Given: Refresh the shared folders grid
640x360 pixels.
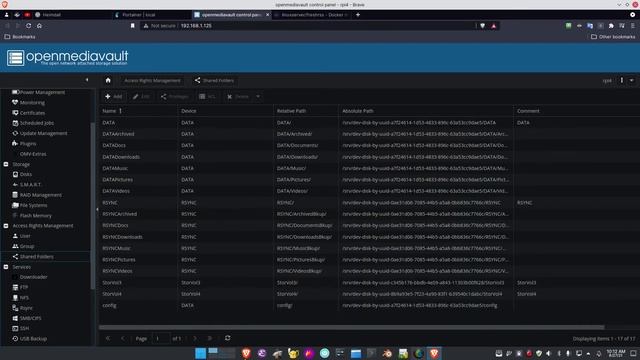Looking at the screenshot, I should click(x=227, y=338).
